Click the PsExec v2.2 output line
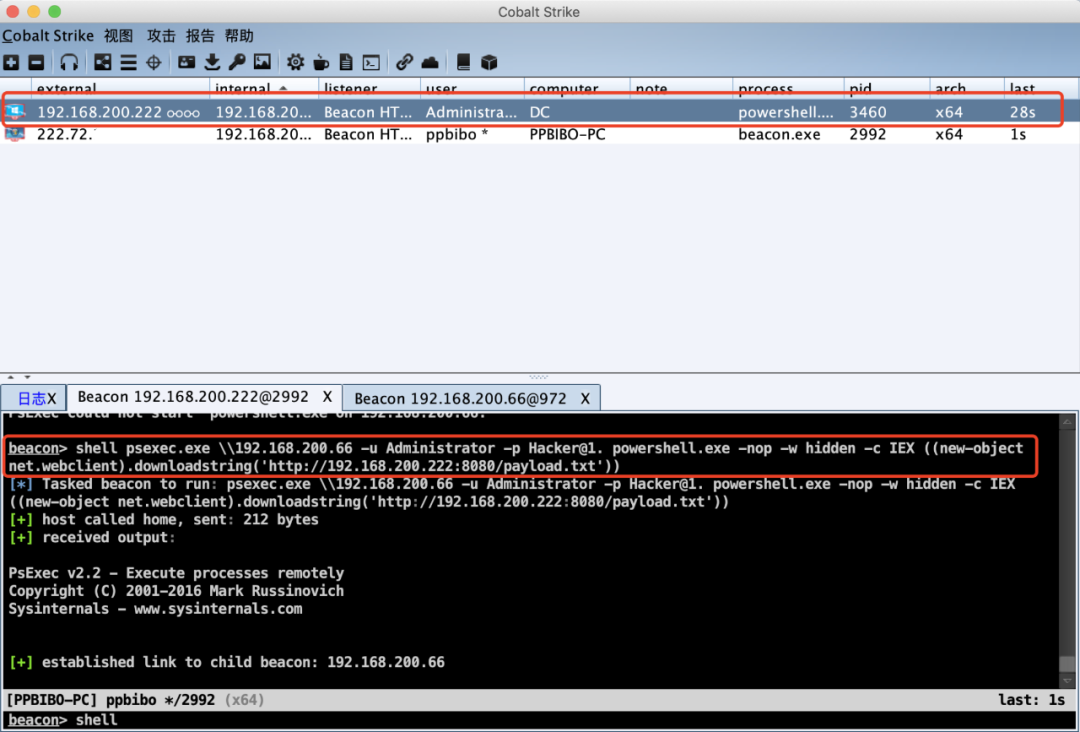Image resolution: width=1080 pixels, height=732 pixels. pos(176,573)
